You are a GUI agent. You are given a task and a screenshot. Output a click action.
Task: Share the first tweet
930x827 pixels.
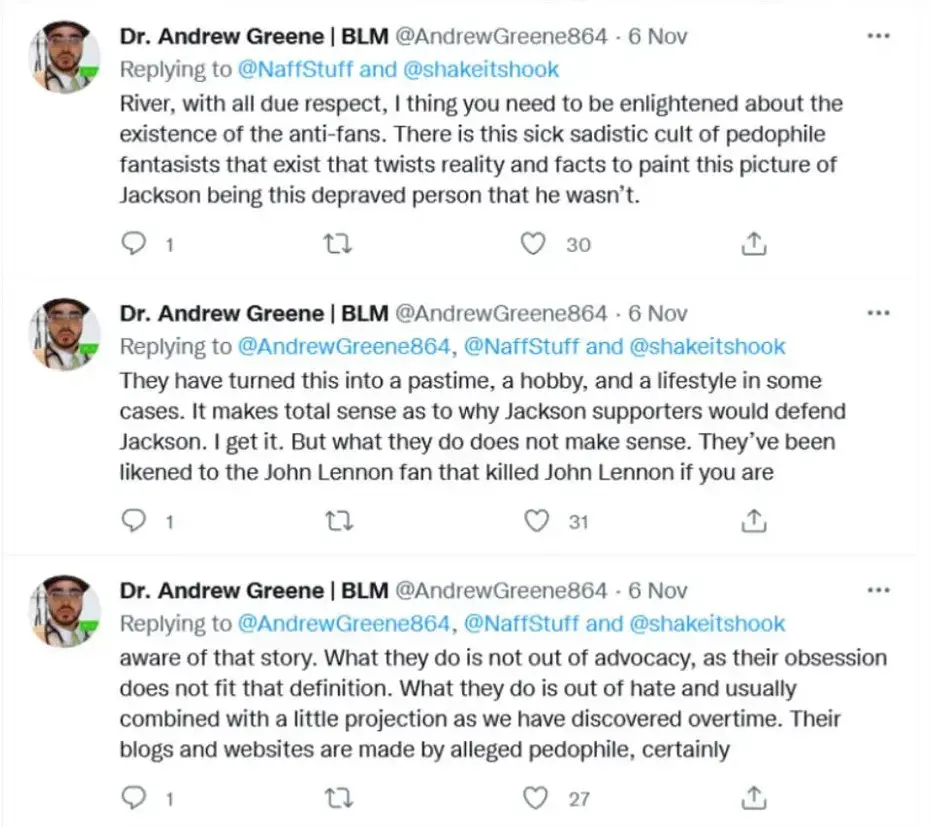coord(755,243)
